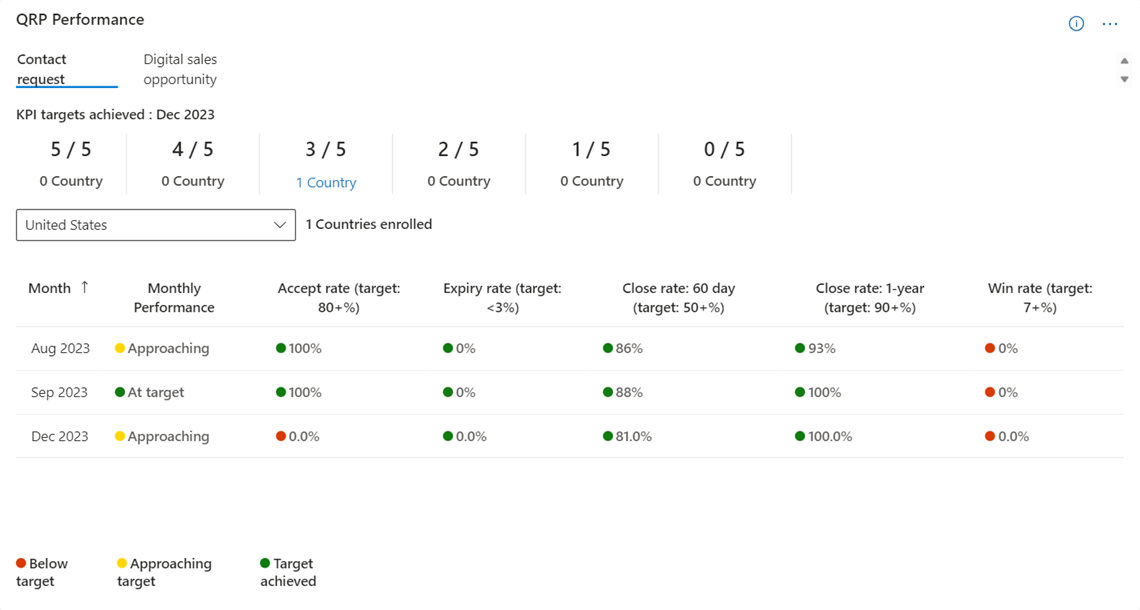Select the Dec 2023 table row
This screenshot has height=610, width=1140.
(60, 436)
